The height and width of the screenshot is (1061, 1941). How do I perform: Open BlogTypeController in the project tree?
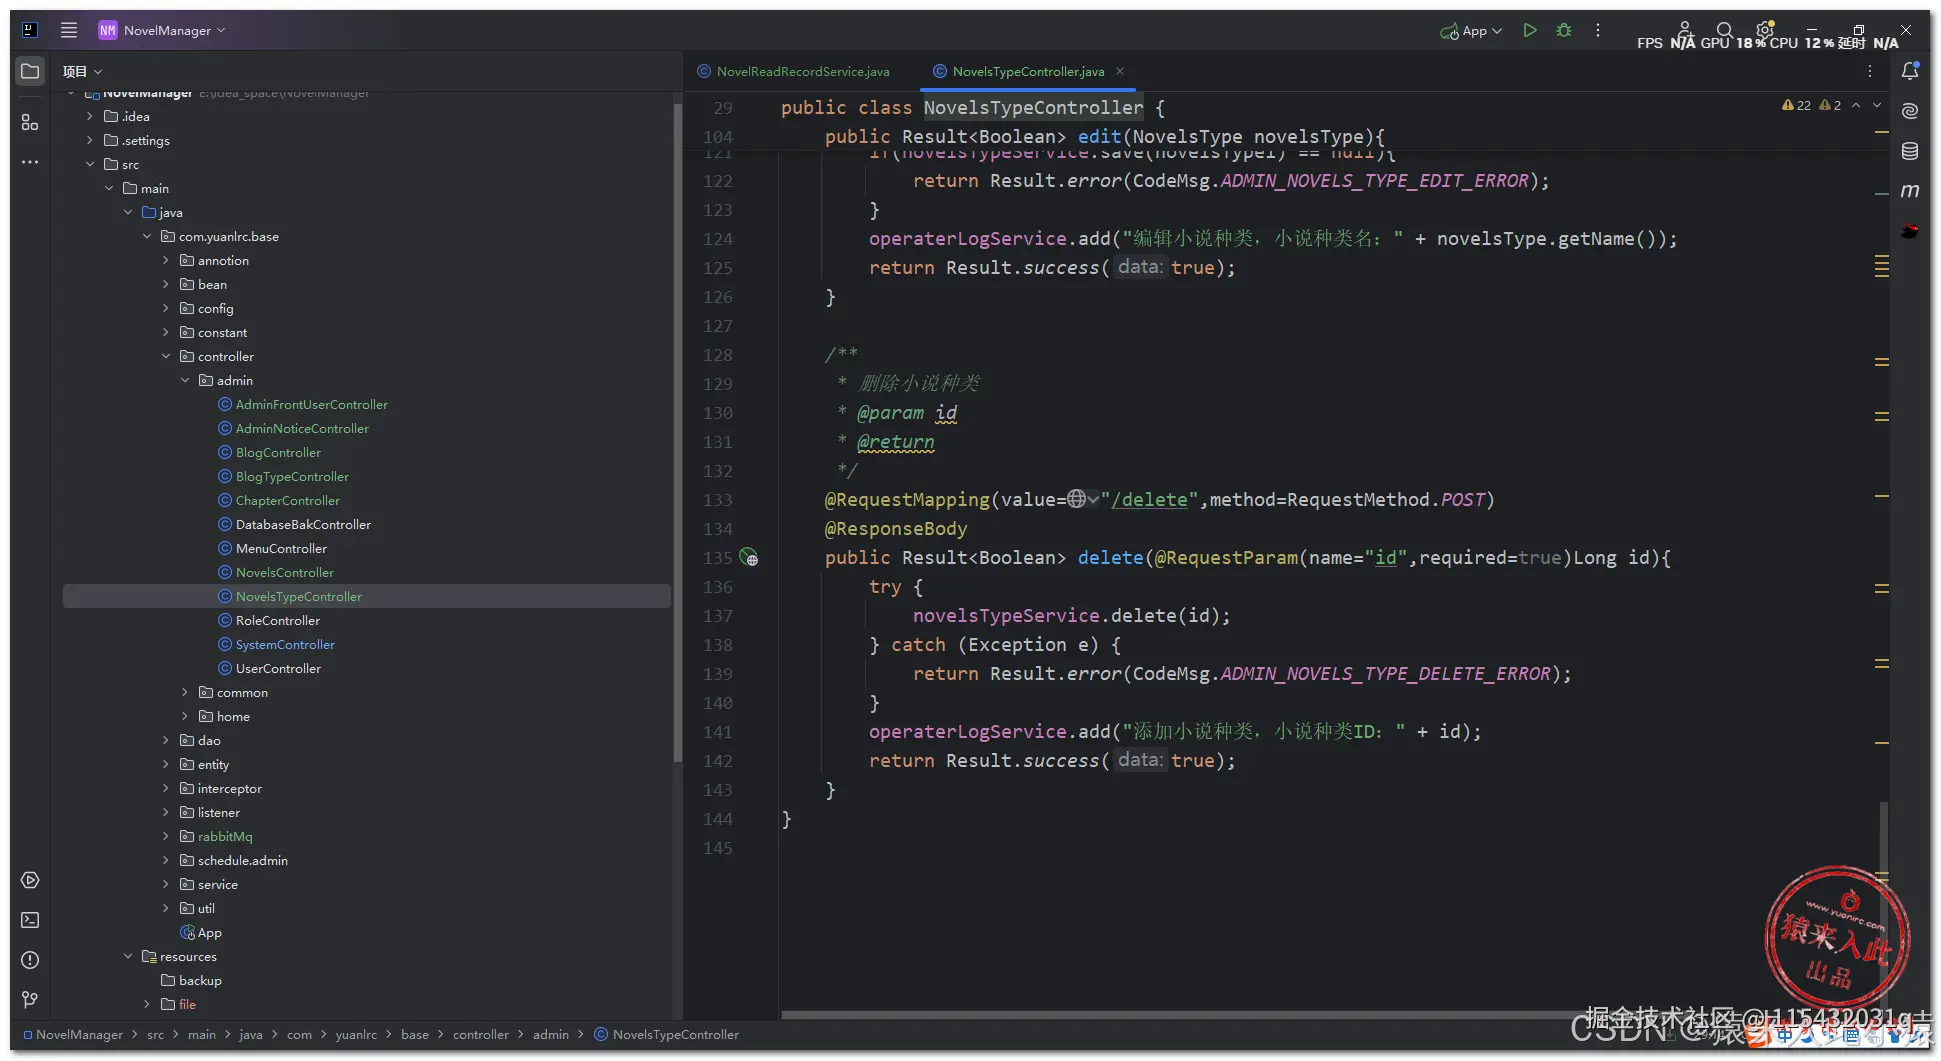coord(292,476)
